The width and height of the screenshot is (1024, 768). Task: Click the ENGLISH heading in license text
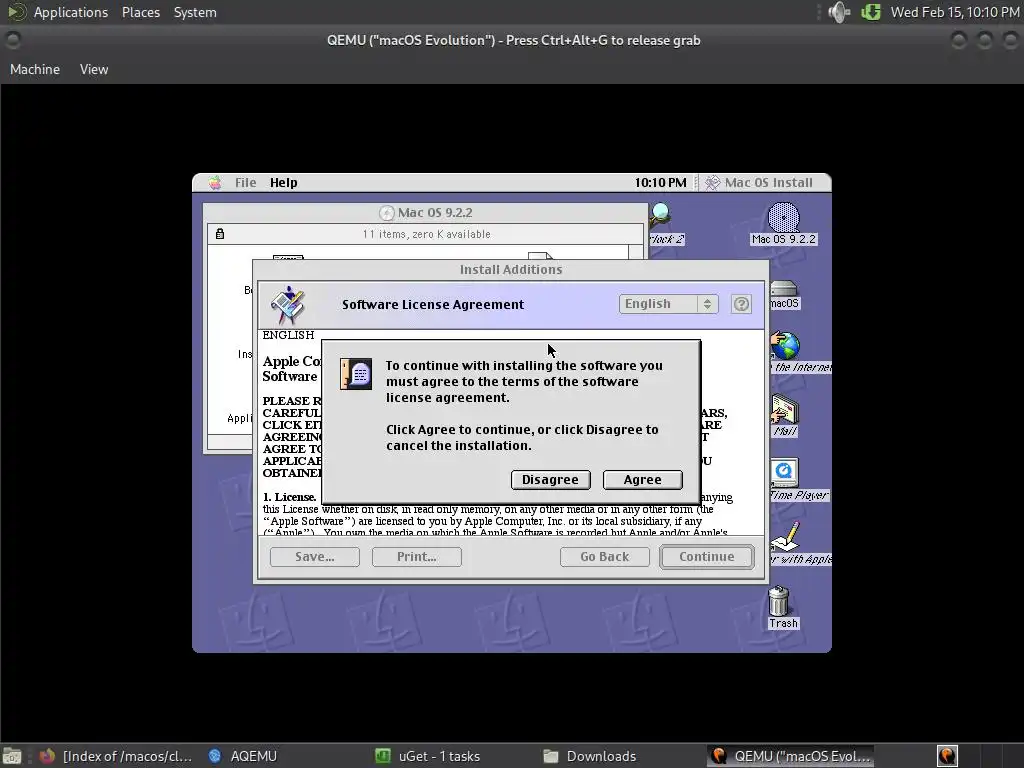pyautogui.click(x=288, y=335)
